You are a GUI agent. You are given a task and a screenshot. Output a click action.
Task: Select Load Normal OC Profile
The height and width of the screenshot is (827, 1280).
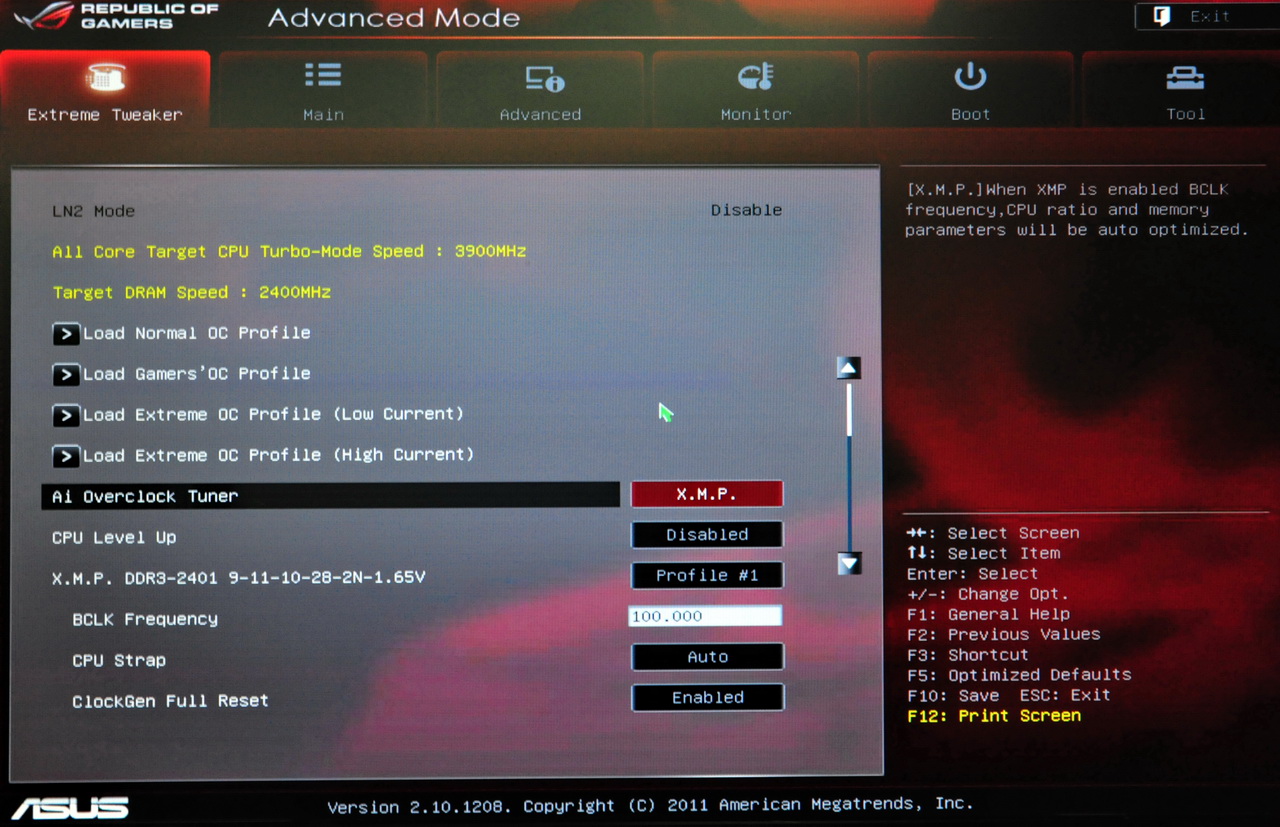point(196,333)
